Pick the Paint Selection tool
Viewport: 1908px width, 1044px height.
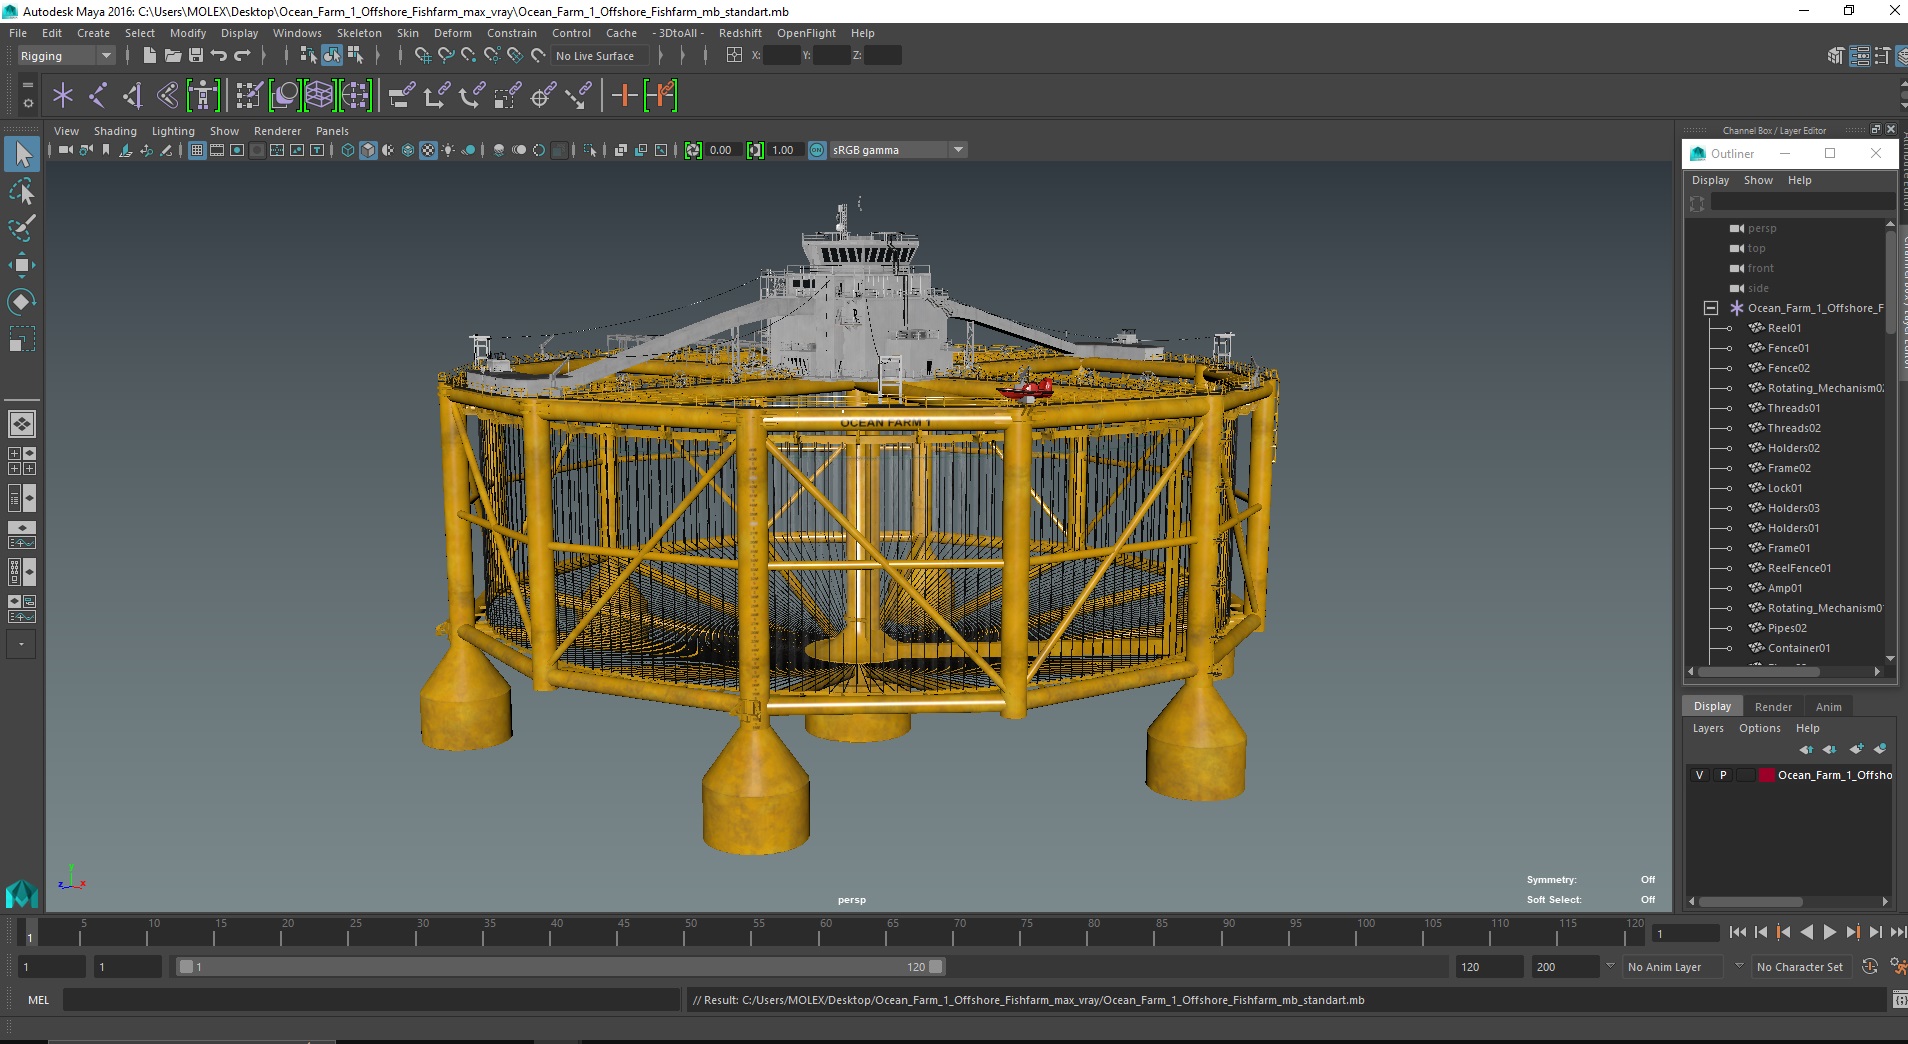[22, 228]
